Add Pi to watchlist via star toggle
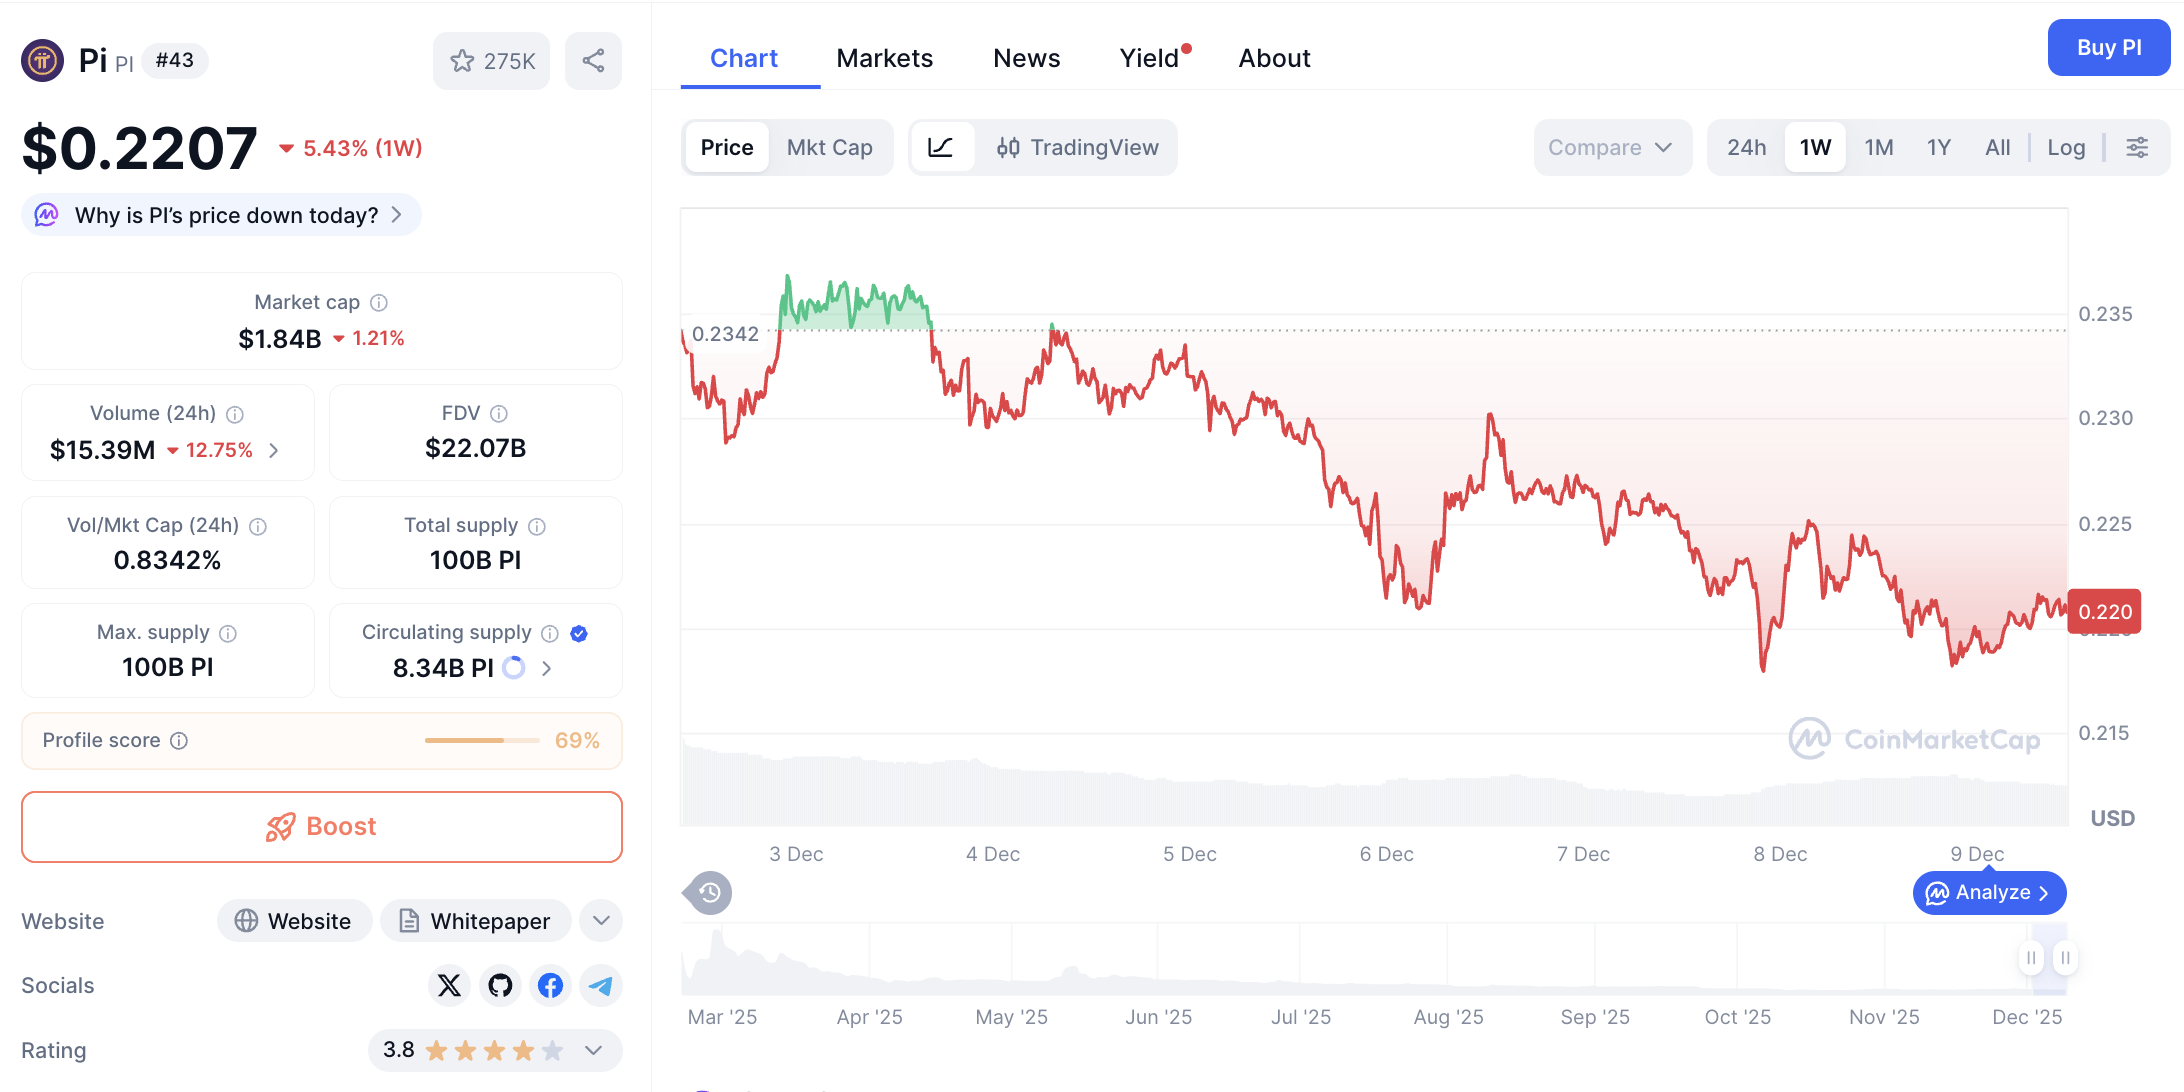Screen dimensions: 2184x1092 (x=462, y=60)
